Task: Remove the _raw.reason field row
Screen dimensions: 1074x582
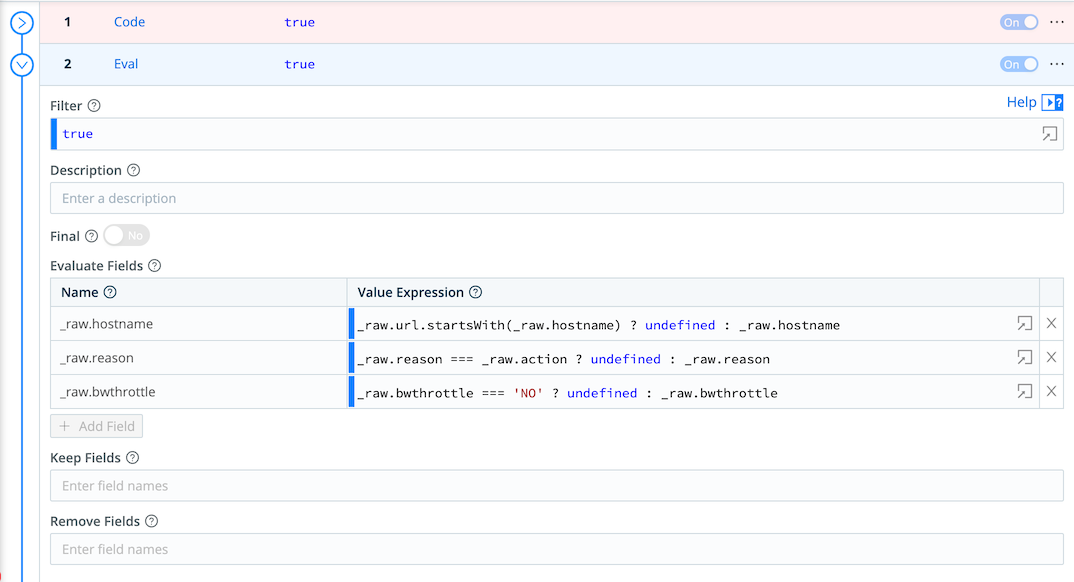Action: click(1051, 358)
